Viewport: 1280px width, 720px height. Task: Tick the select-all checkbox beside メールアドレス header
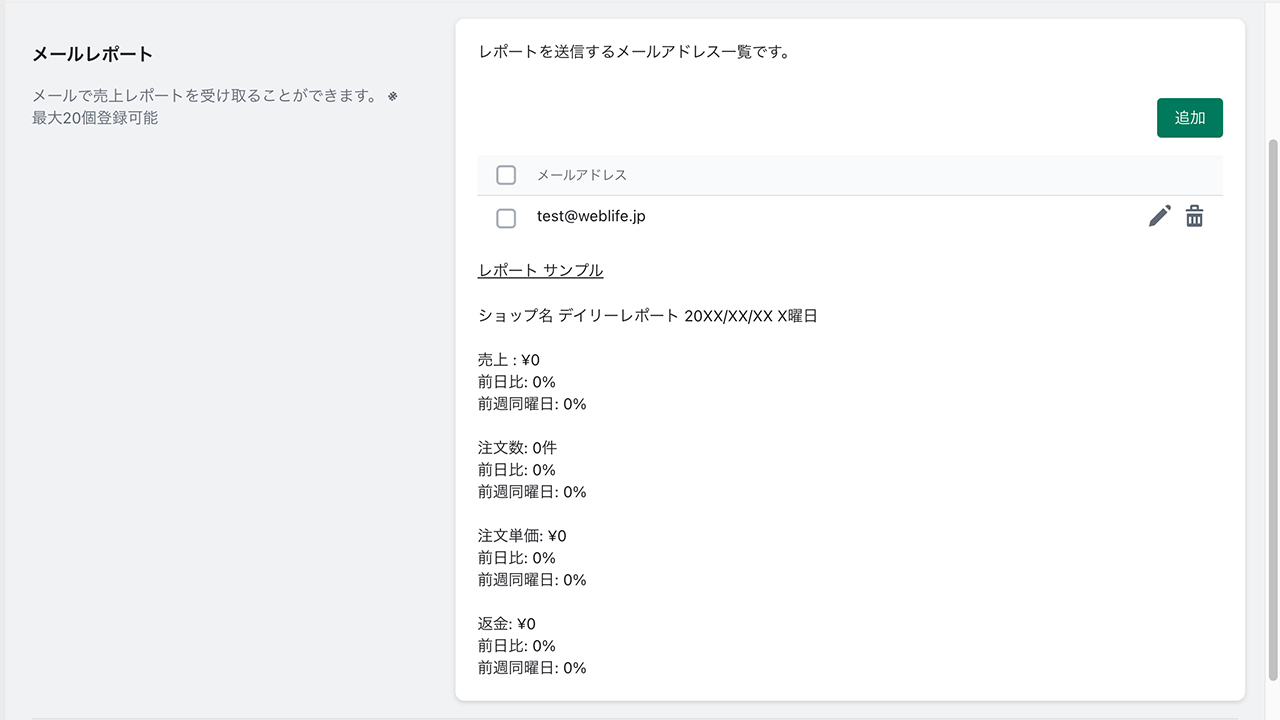pyautogui.click(x=506, y=175)
